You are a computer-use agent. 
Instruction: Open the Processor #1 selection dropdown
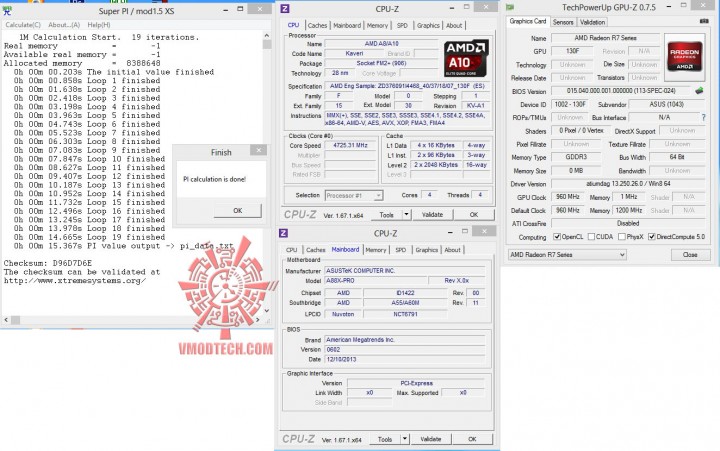[354, 196]
